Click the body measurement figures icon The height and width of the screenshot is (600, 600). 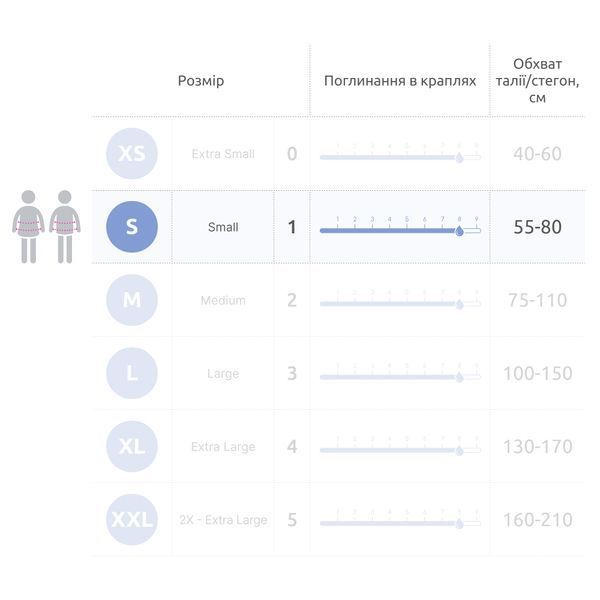[46, 227]
